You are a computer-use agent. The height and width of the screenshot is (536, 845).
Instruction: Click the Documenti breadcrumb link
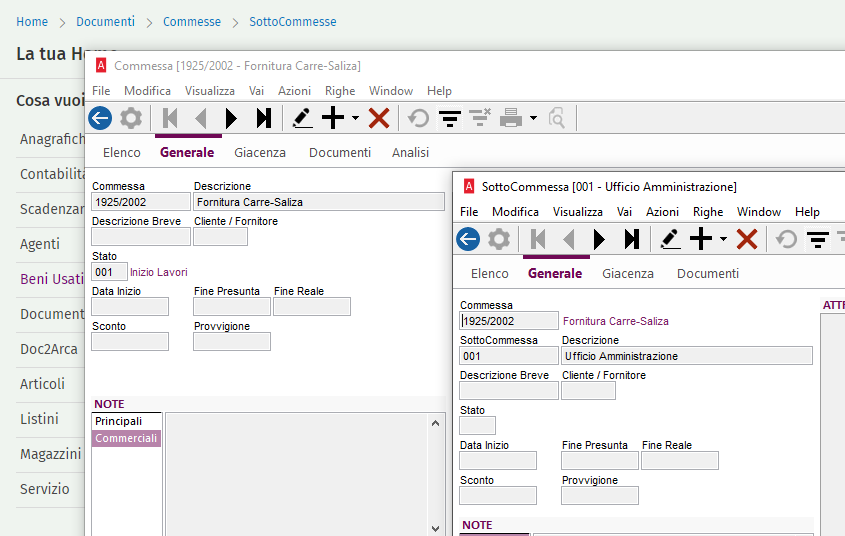[x=105, y=22]
